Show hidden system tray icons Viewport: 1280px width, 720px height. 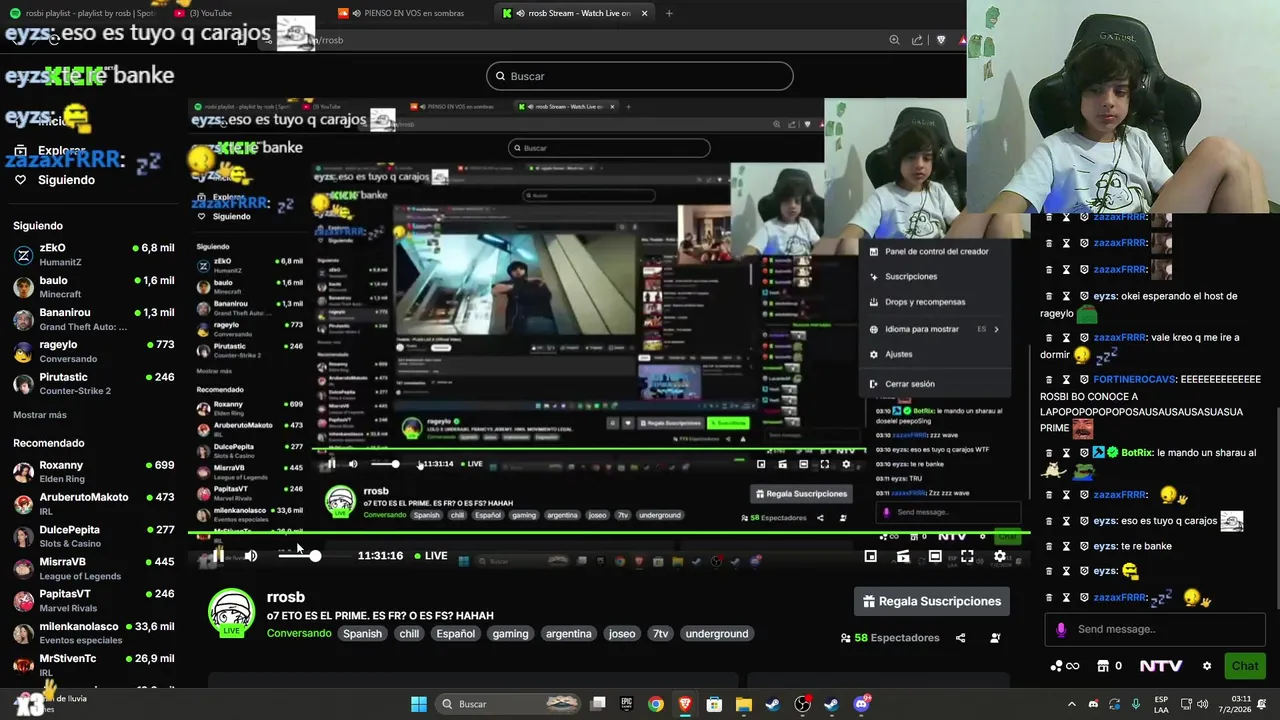pyautogui.click(x=1071, y=704)
